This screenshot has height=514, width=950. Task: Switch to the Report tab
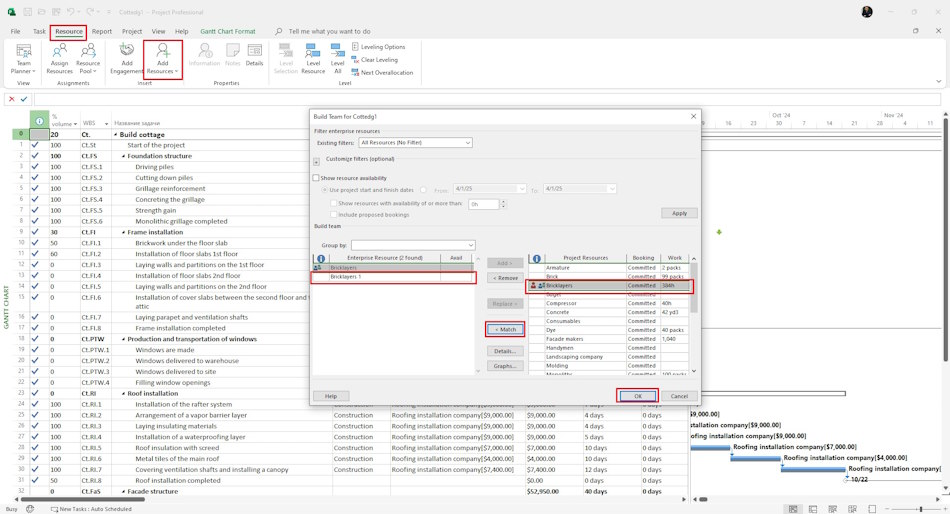102,31
